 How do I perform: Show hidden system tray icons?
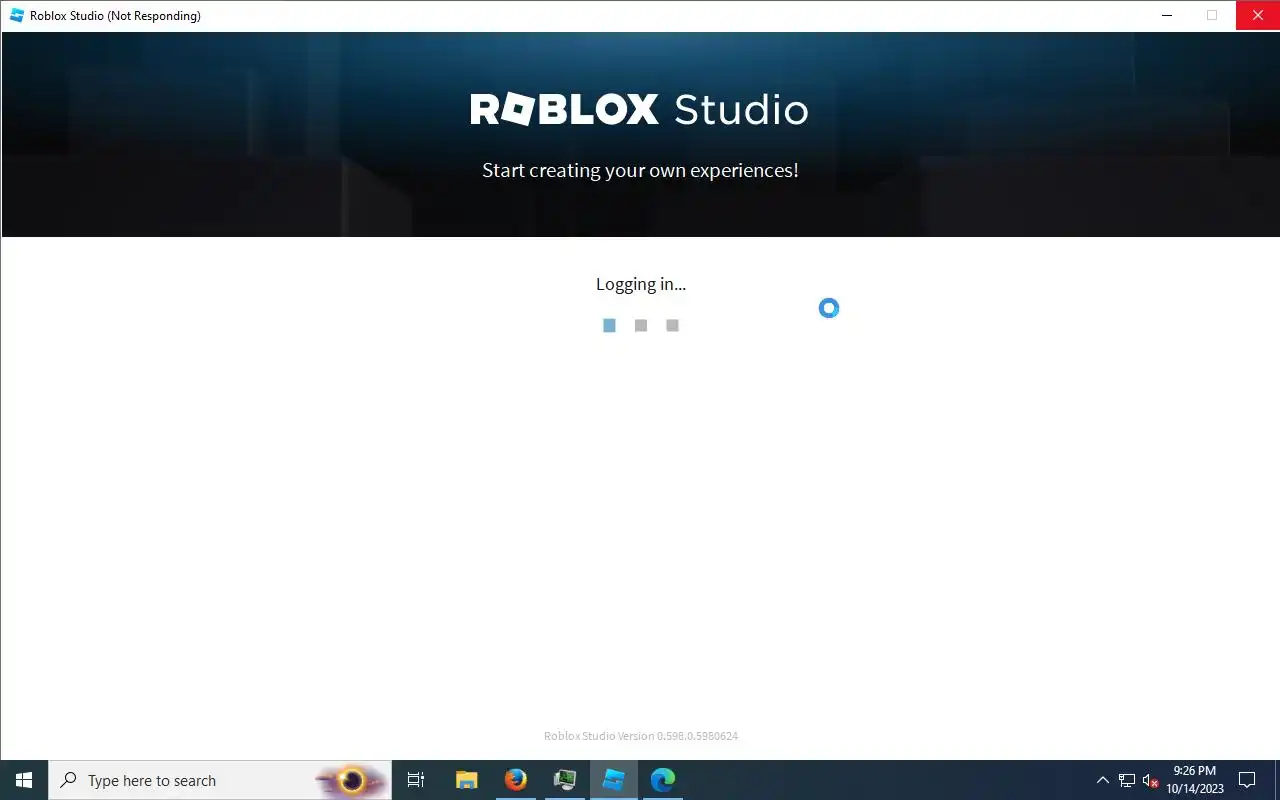click(x=1102, y=780)
